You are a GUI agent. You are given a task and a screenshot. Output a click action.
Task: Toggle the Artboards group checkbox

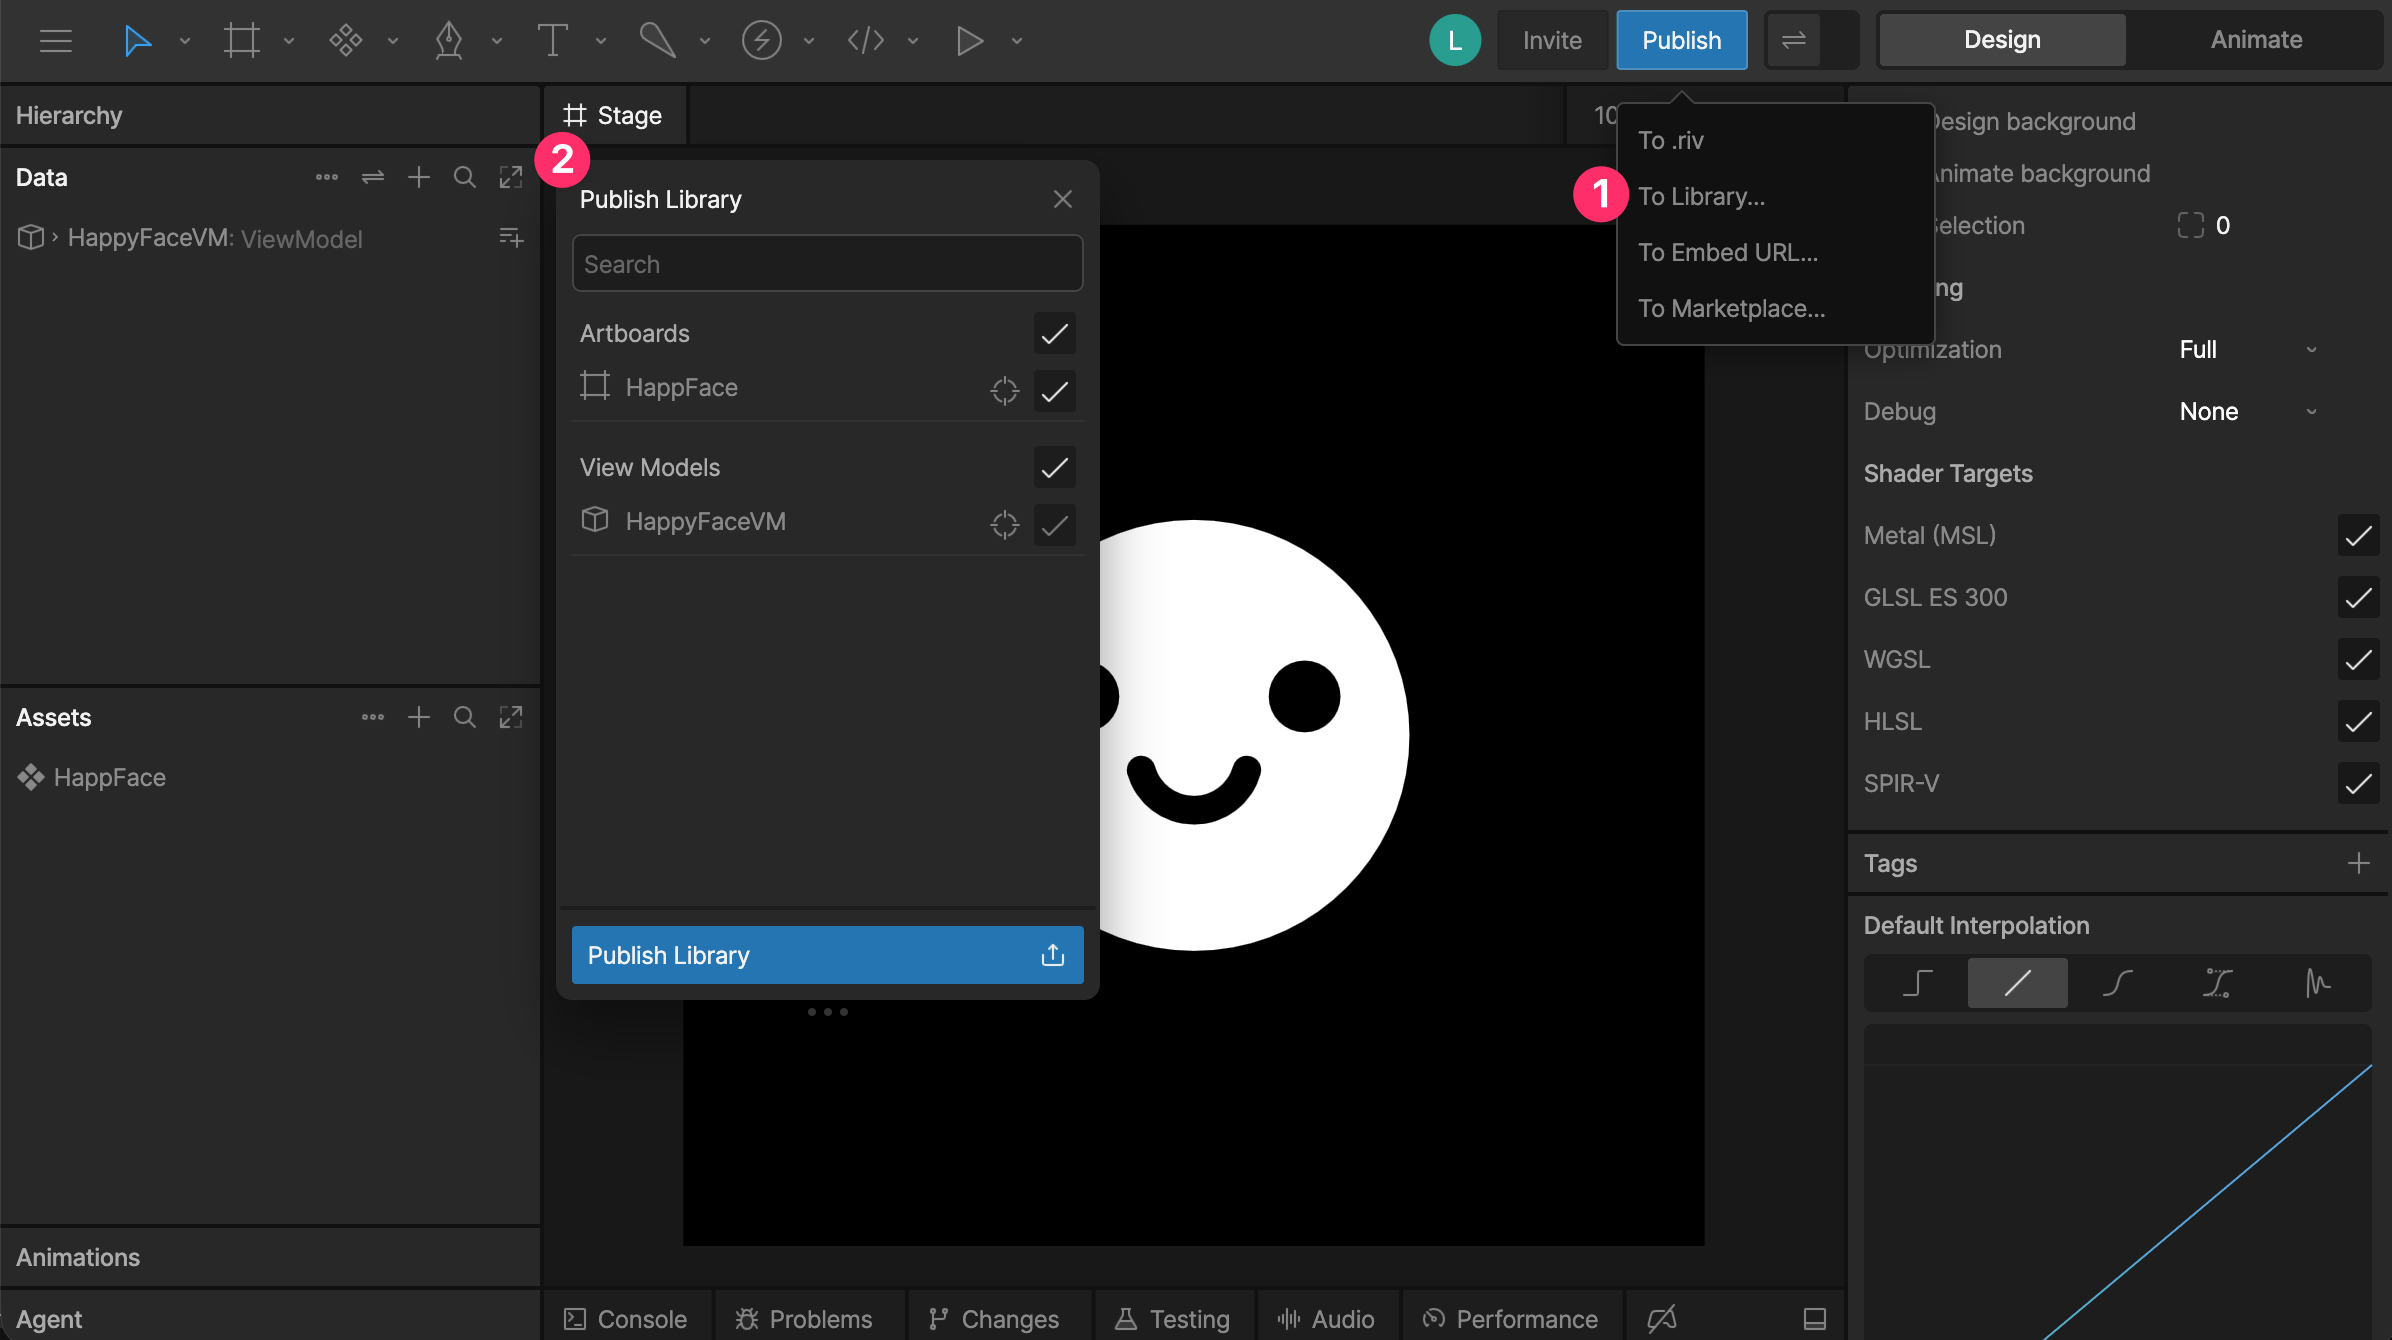point(1054,334)
